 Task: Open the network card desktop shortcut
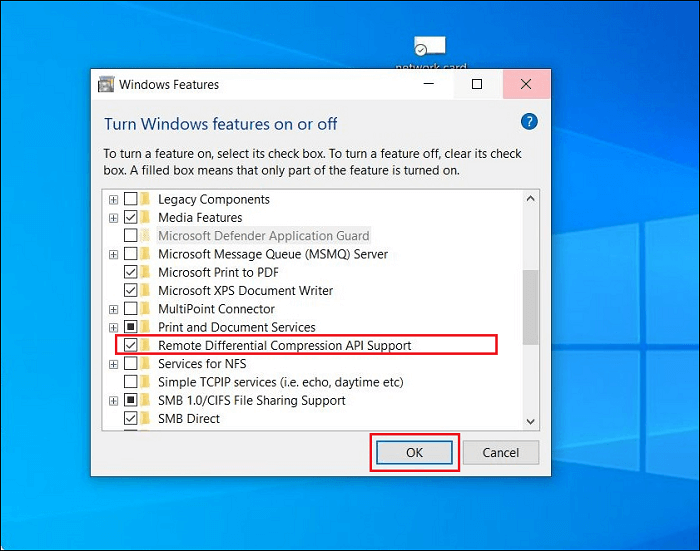click(430, 49)
